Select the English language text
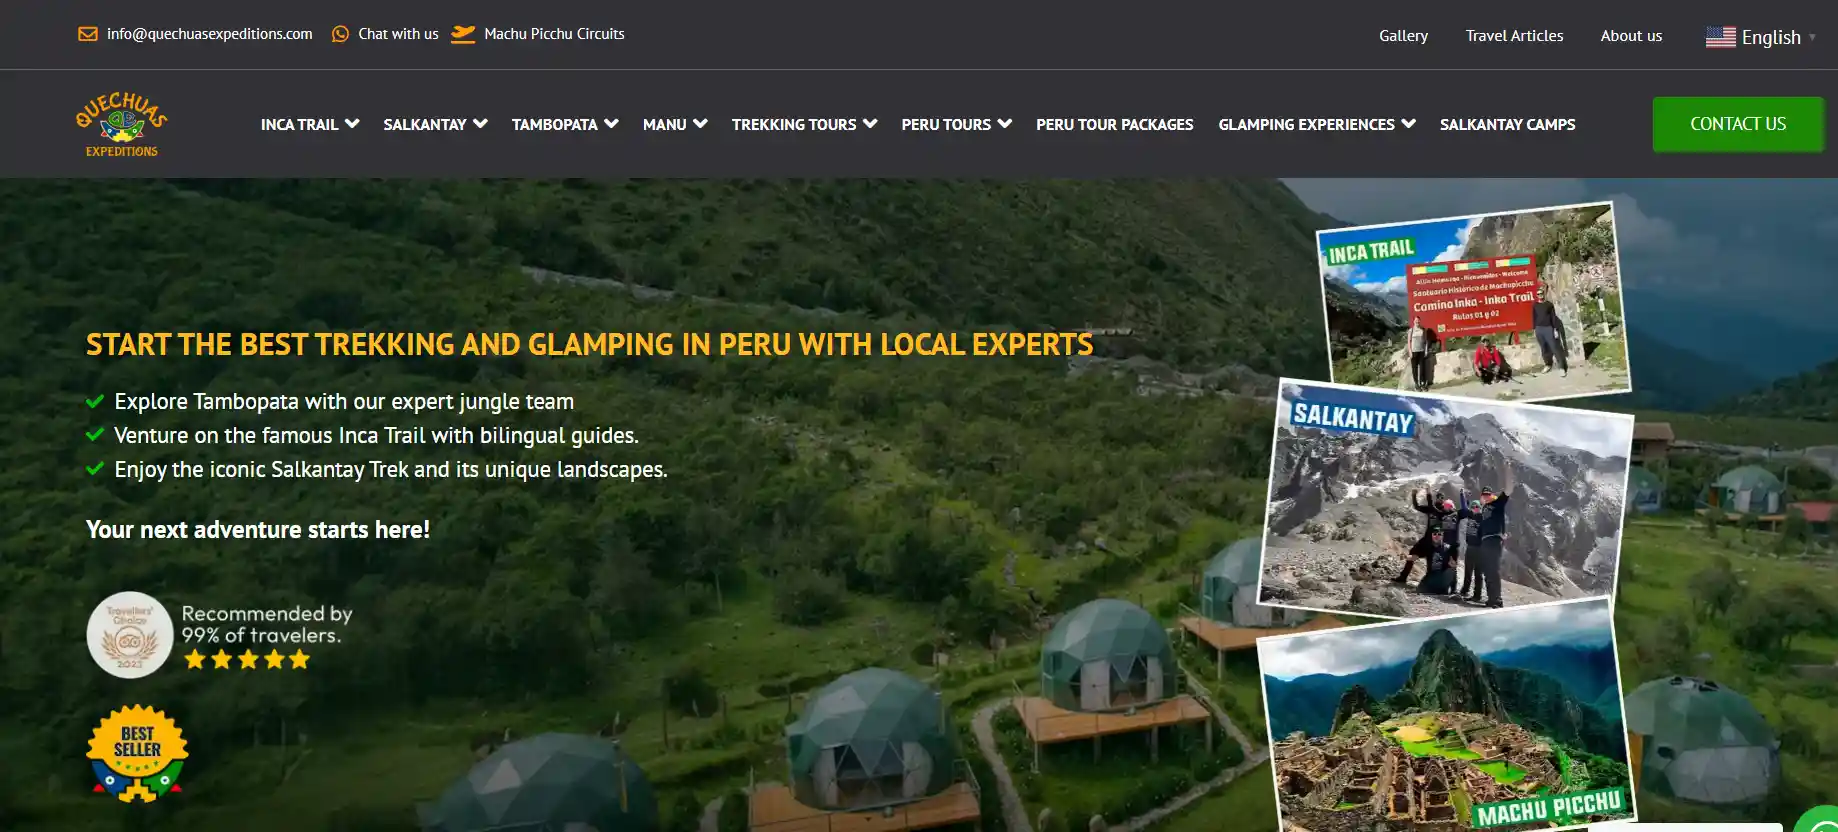 coord(1771,37)
